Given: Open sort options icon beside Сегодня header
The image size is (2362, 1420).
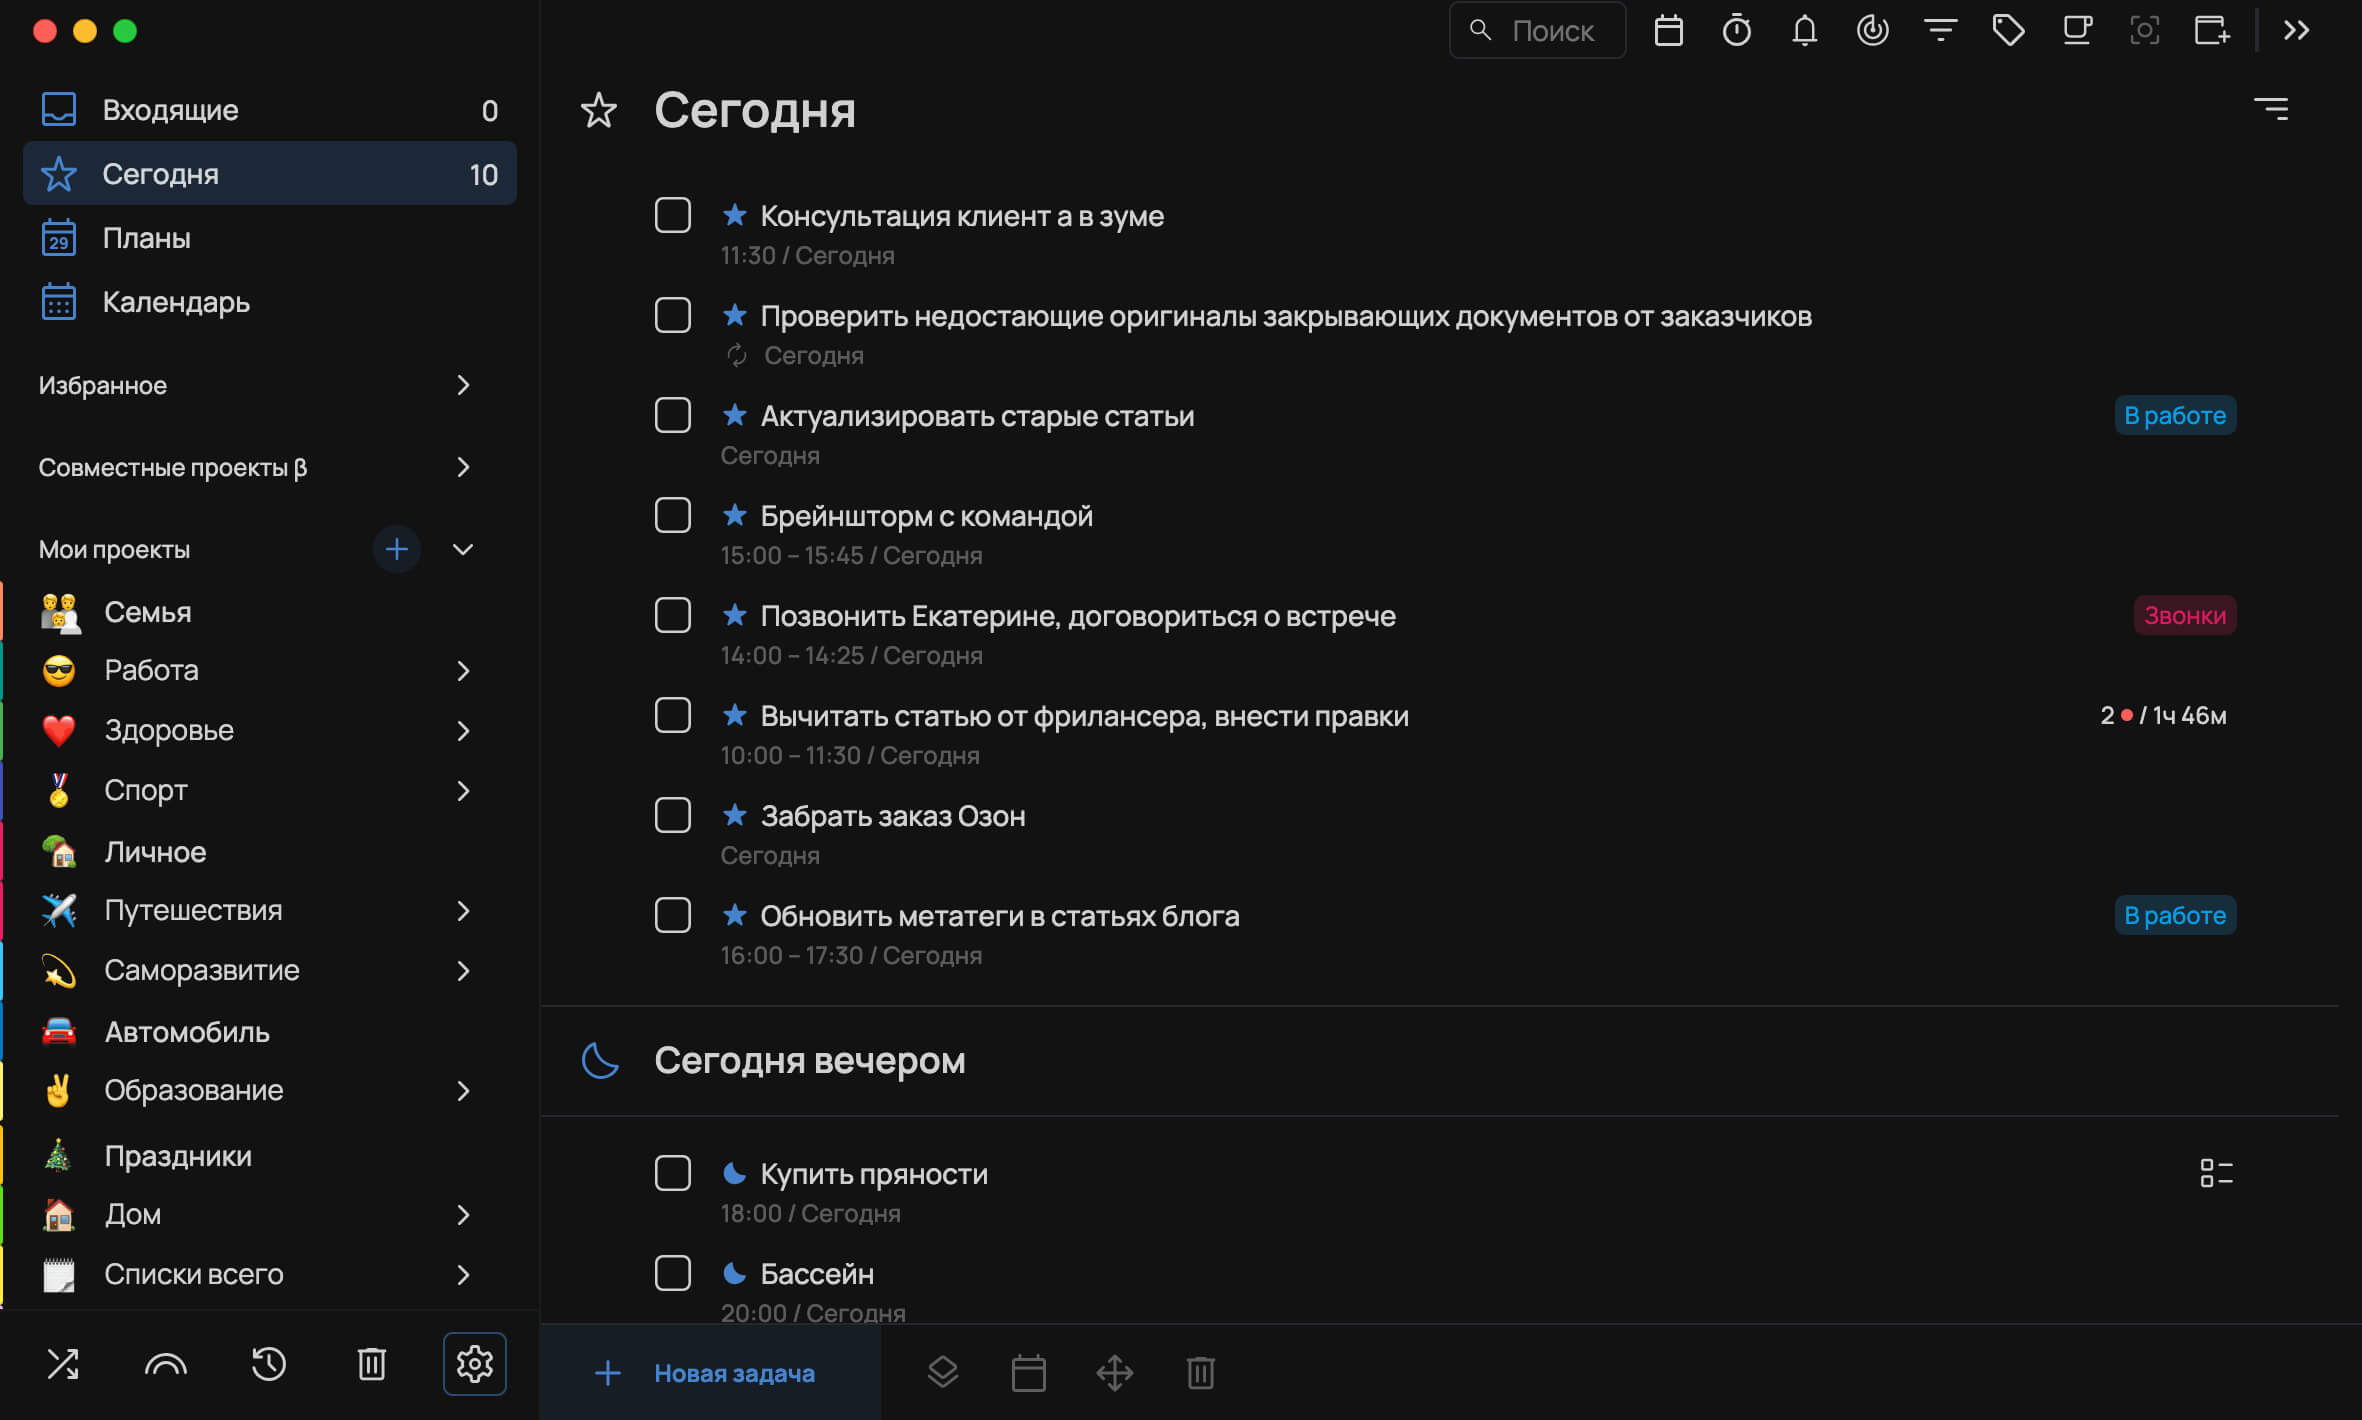Looking at the screenshot, I should (2270, 108).
